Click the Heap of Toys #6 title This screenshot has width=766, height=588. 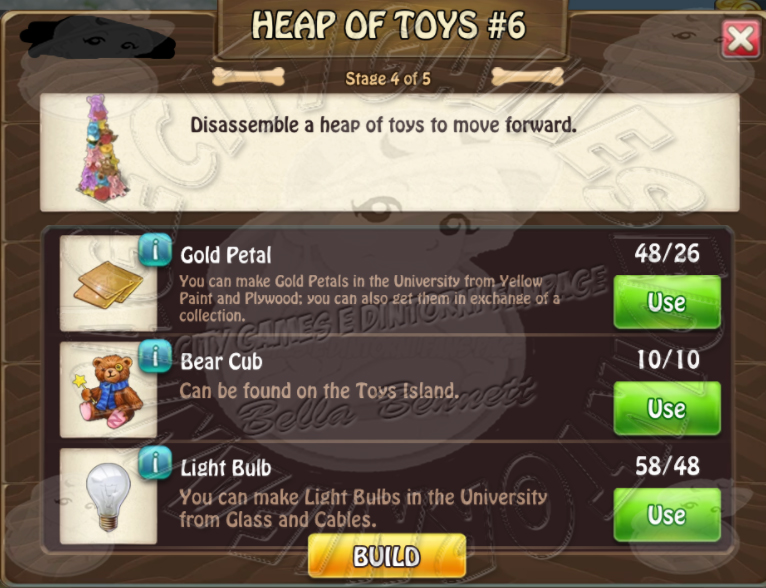point(389,25)
